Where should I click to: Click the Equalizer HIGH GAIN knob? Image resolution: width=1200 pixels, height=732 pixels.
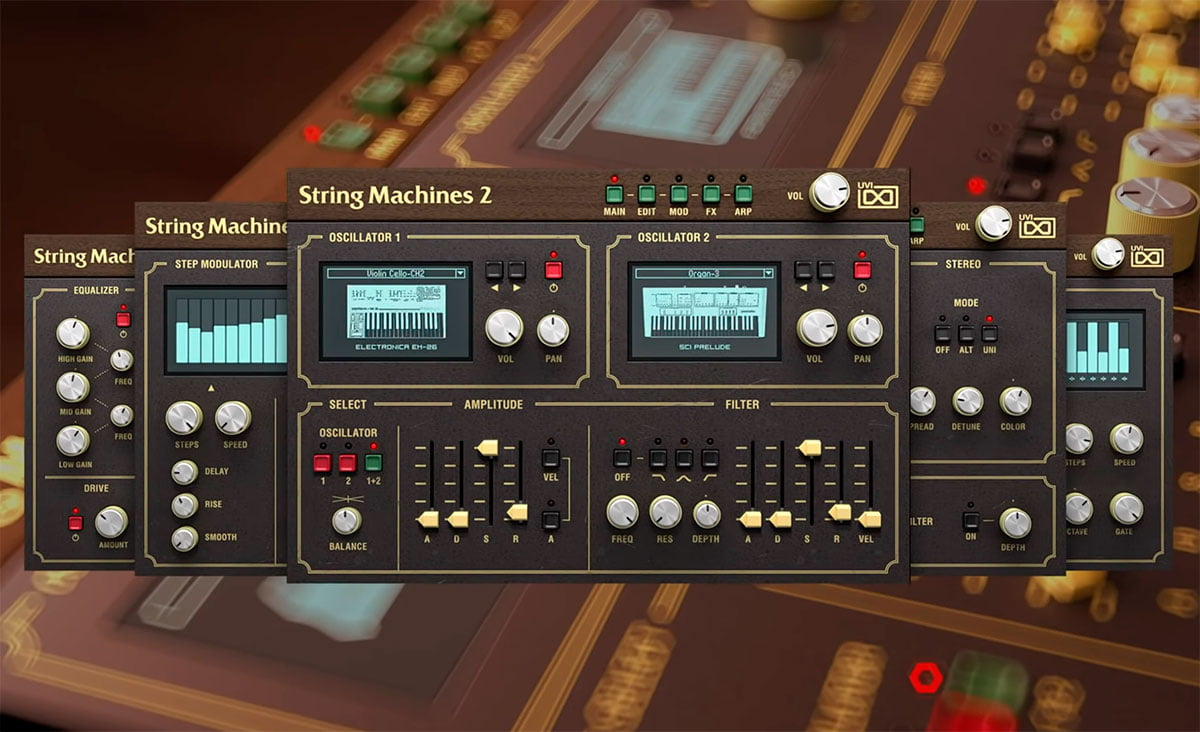tap(73, 334)
